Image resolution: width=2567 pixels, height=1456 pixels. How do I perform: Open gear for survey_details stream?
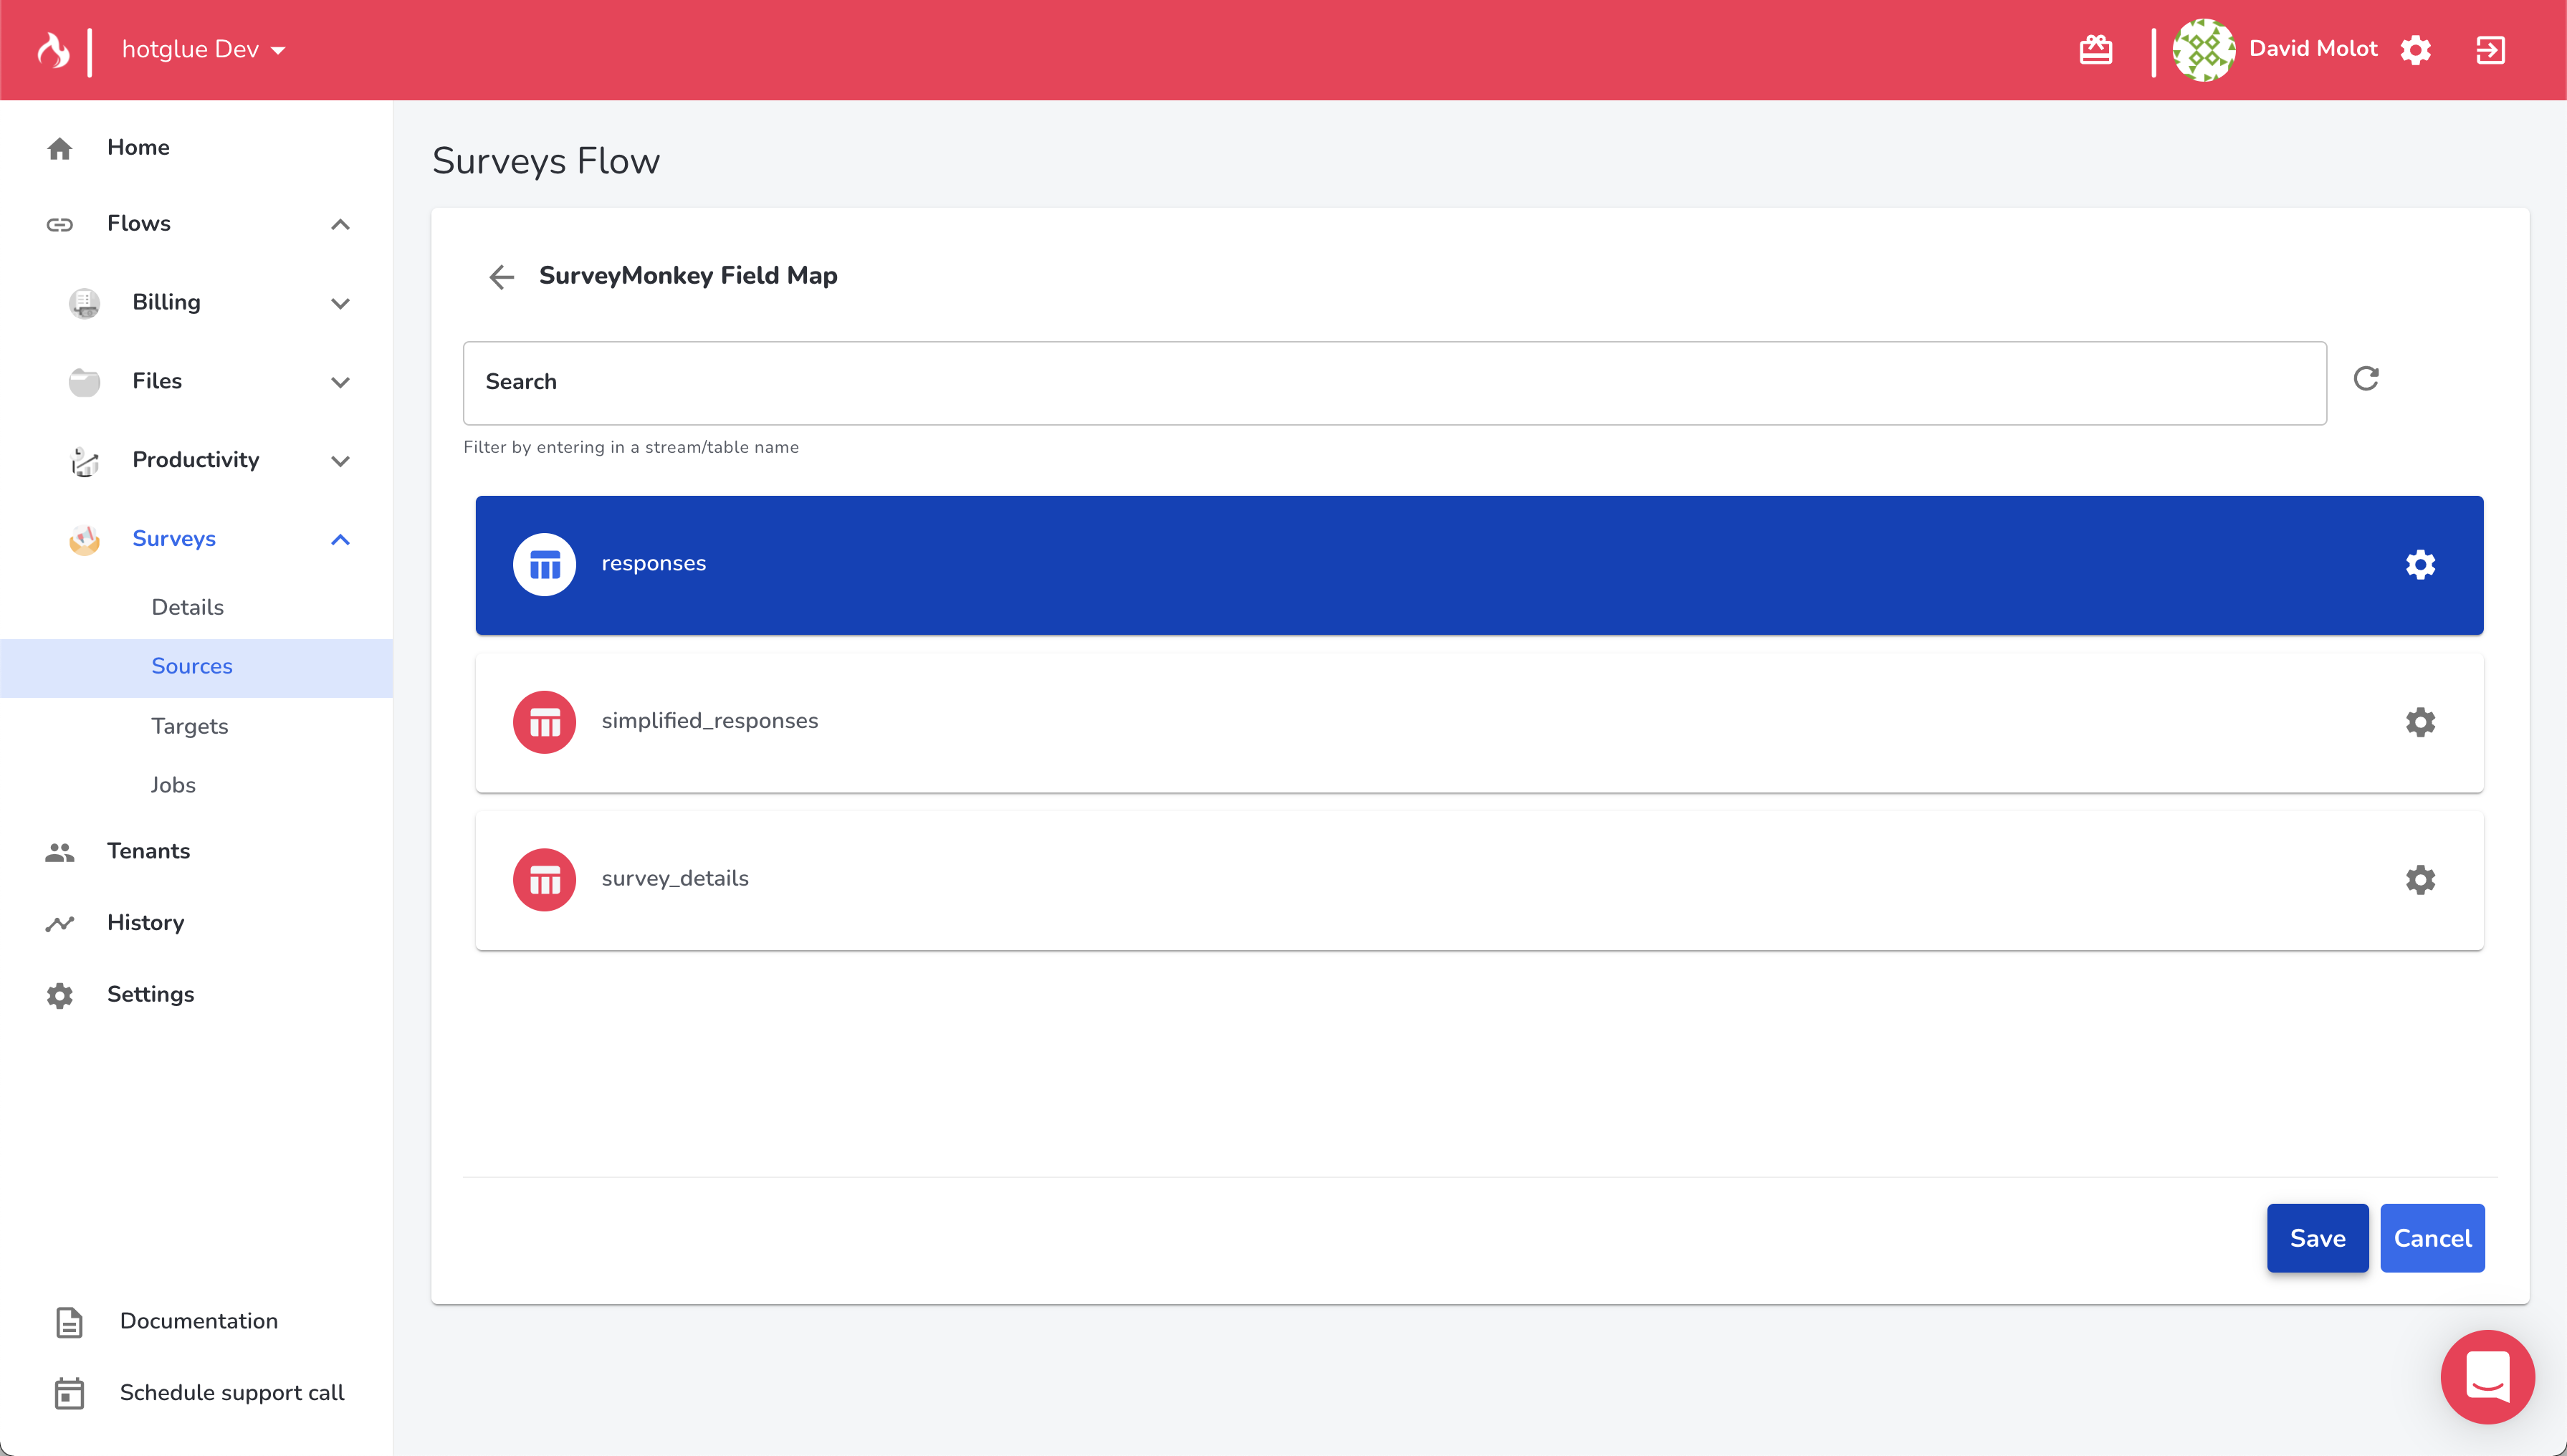(2419, 880)
